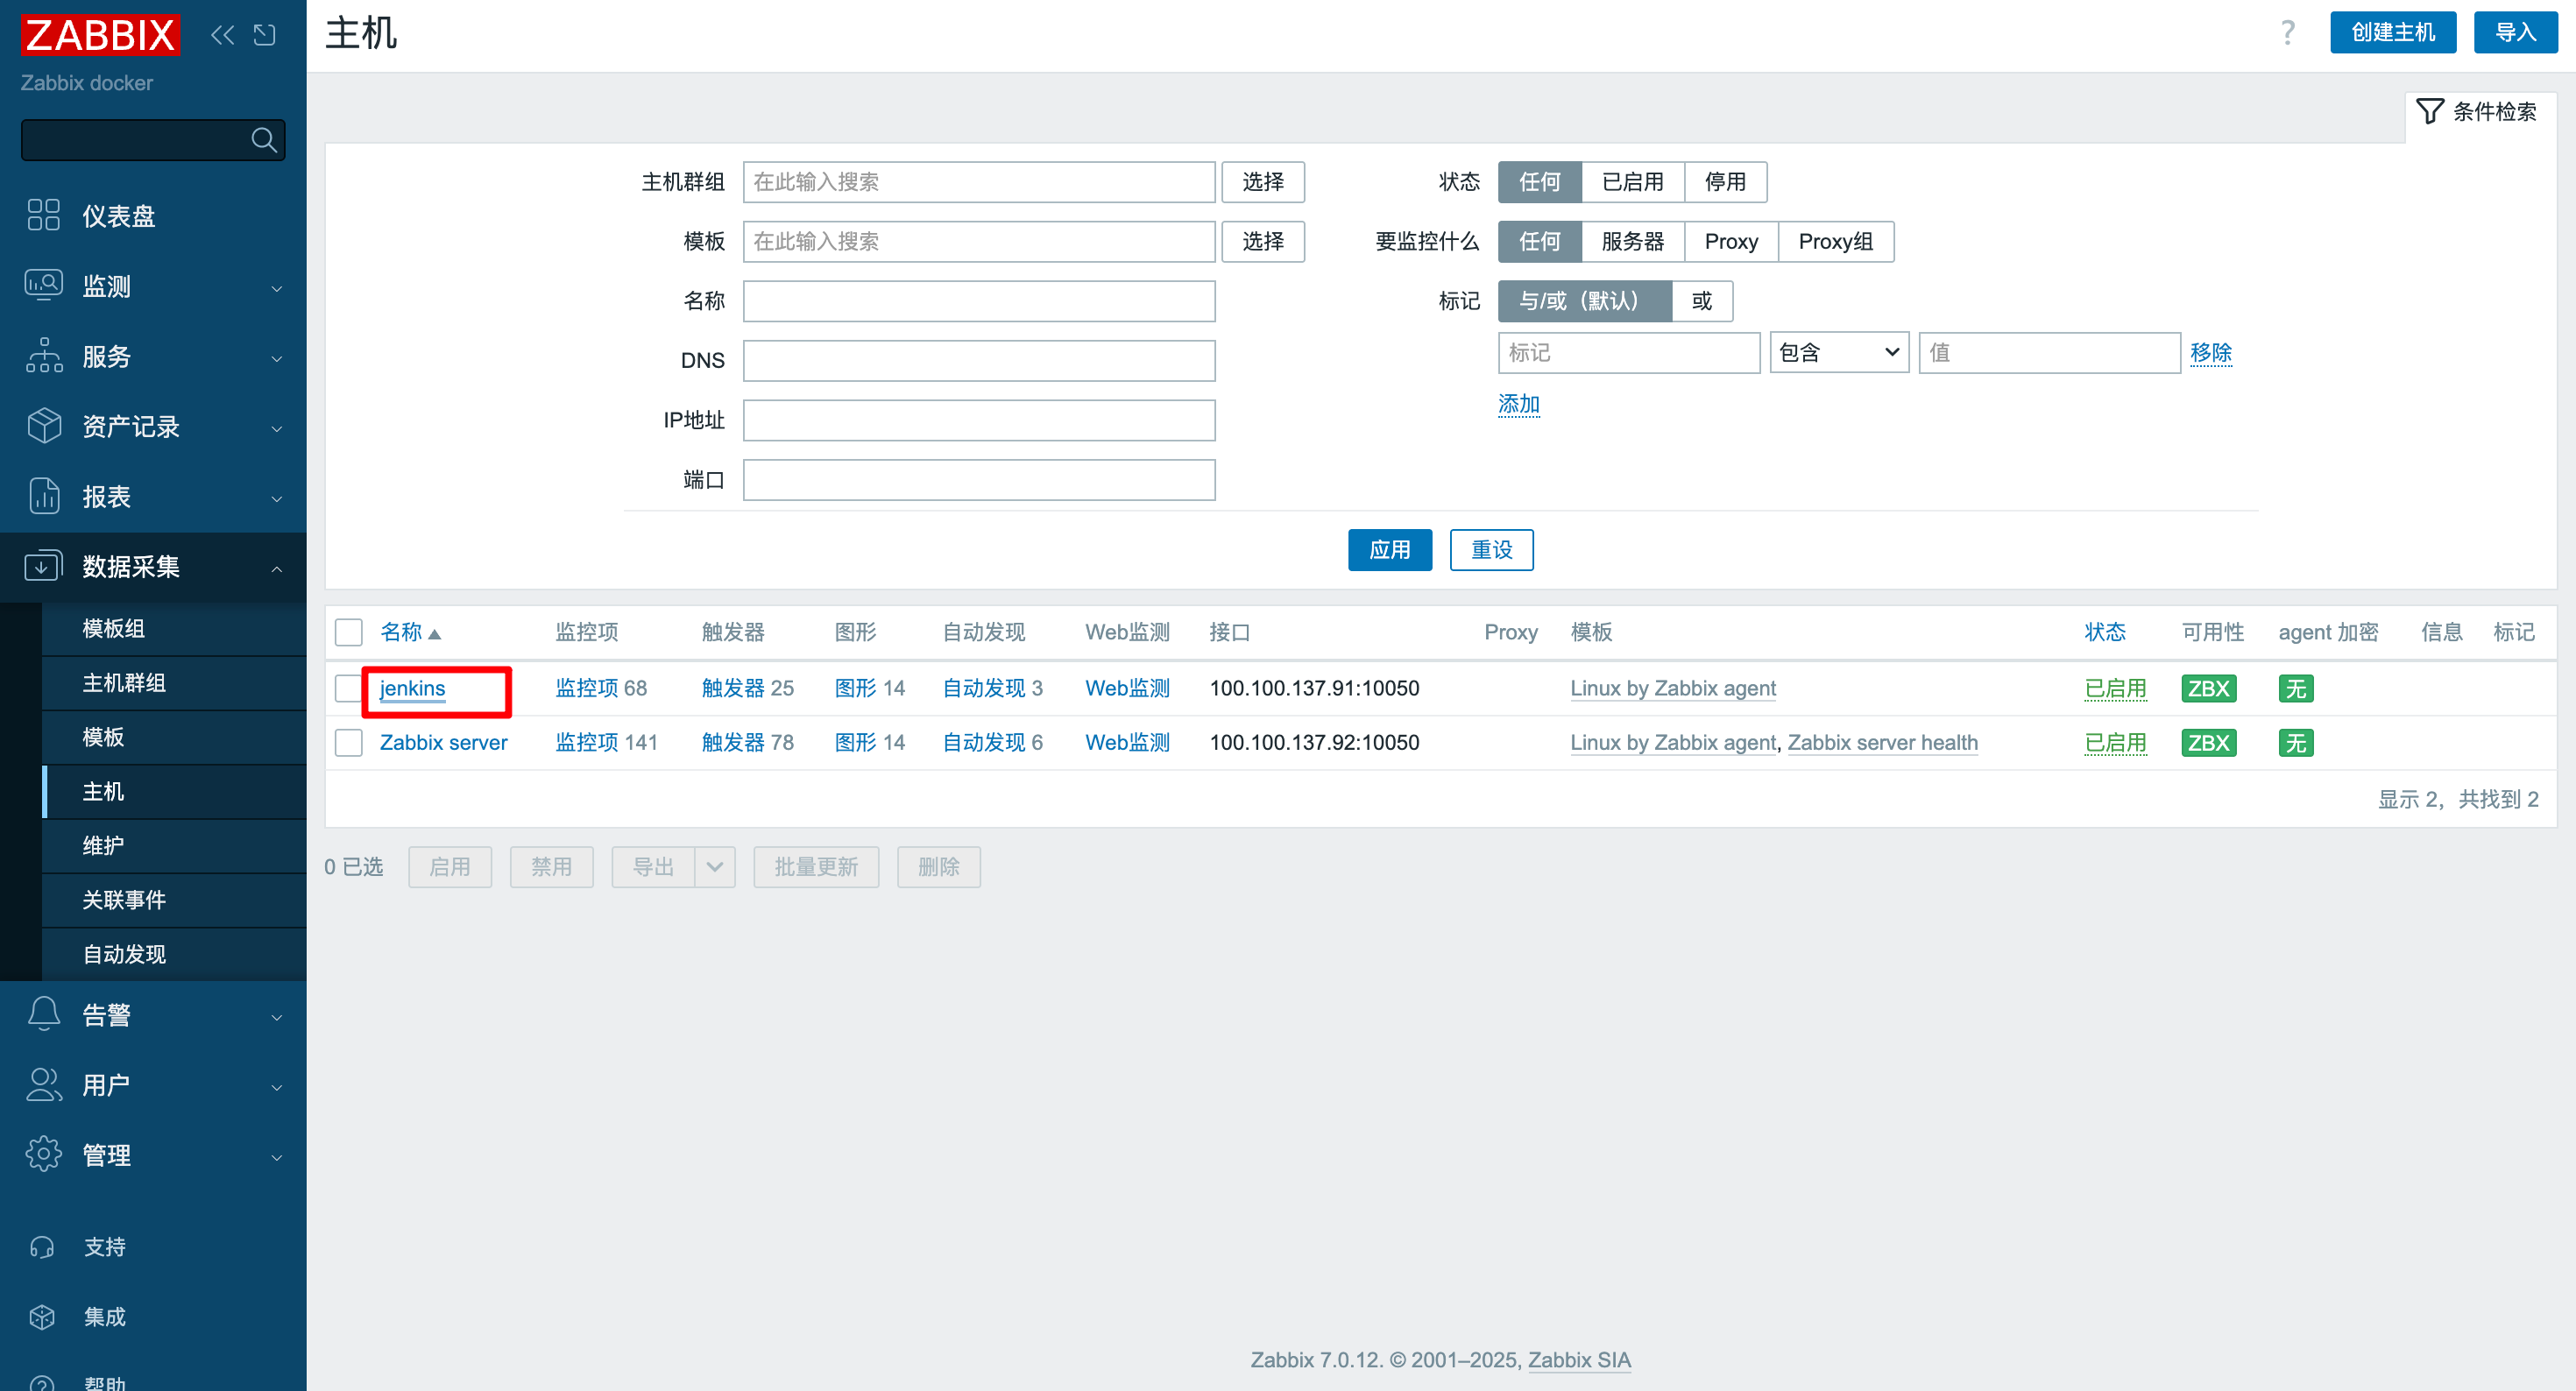Open the 模板组 submenu item
Image resolution: width=2576 pixels, height=1391 pixels.
pos(174,628)
